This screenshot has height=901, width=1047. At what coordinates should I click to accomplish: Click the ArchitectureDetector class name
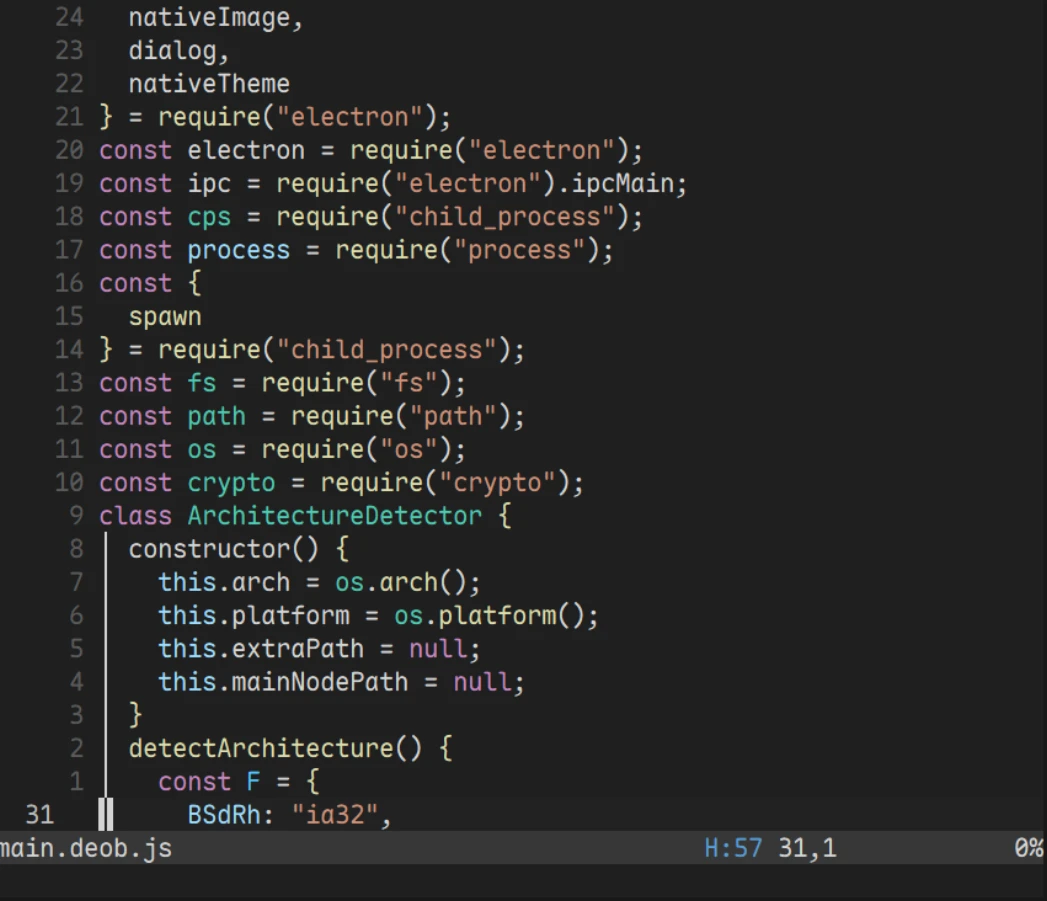click(x=335, y=516)
